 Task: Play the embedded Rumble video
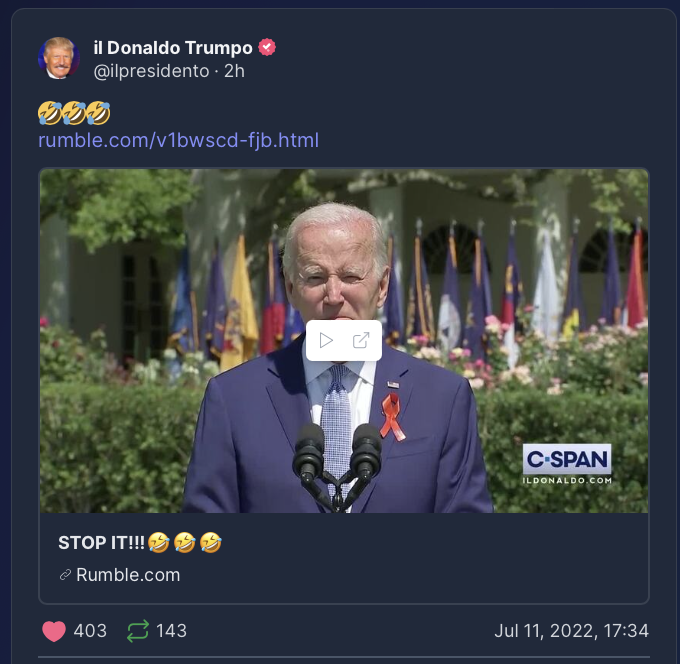pyautogui.click(x=326, y=340)
